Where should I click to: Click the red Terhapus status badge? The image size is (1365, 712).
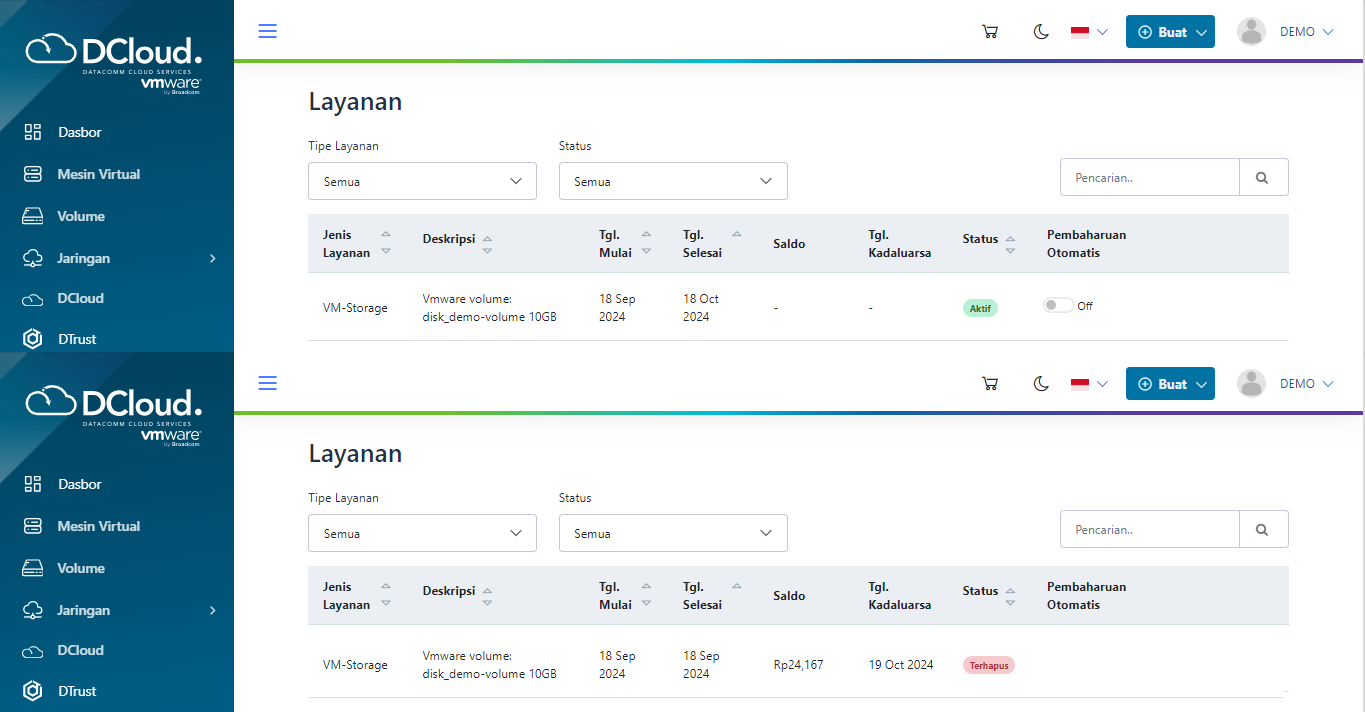(988, 665)
